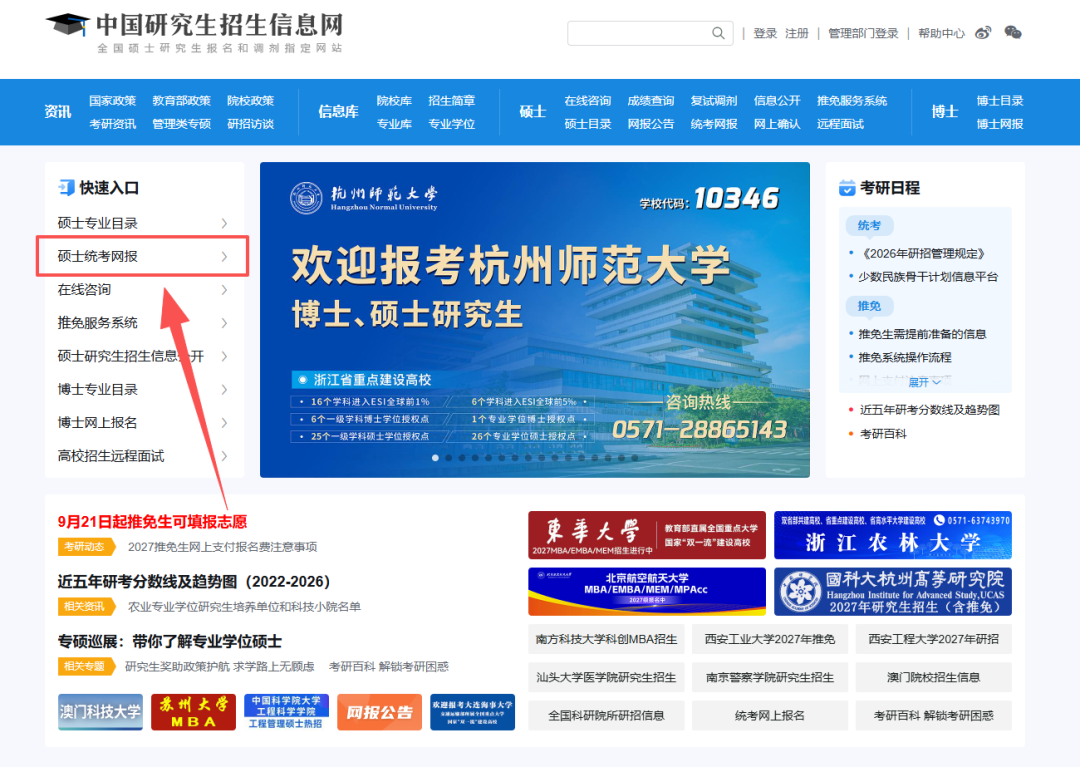Open the 澳门科技大学 banner thumbnail
This screenshot has height=767, width=1080.
tap(101, 712)
